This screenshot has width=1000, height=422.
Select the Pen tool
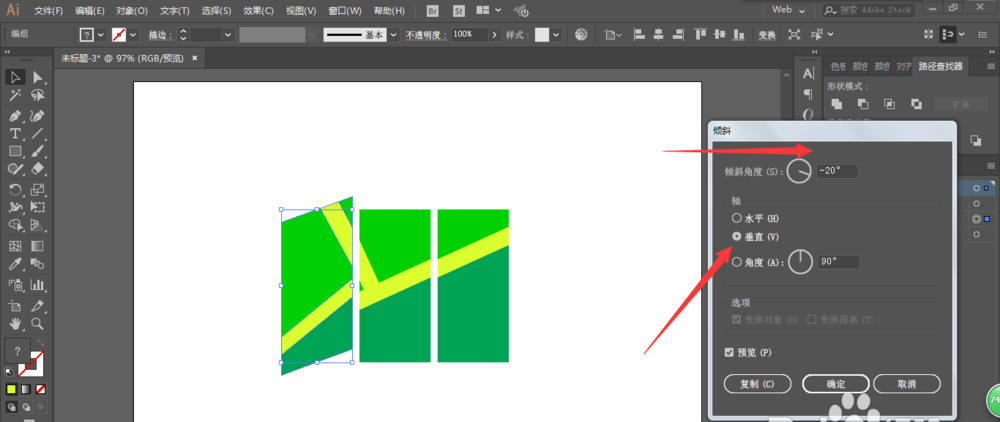pyautogui.click(x=15, y=116)
